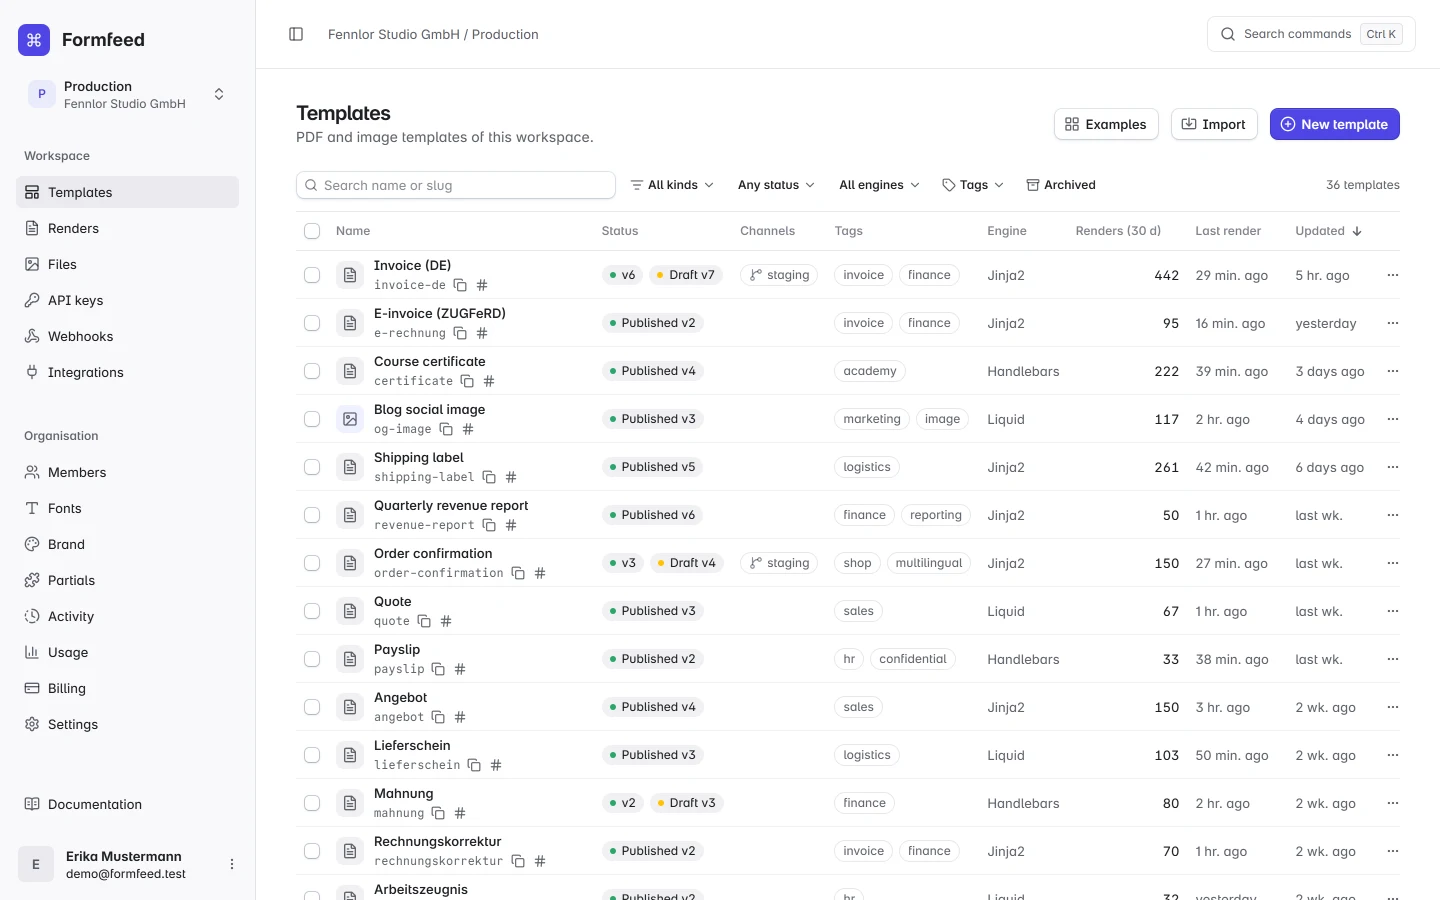
Task: Open row actions for Shipping label
Action: (1393, 467)
